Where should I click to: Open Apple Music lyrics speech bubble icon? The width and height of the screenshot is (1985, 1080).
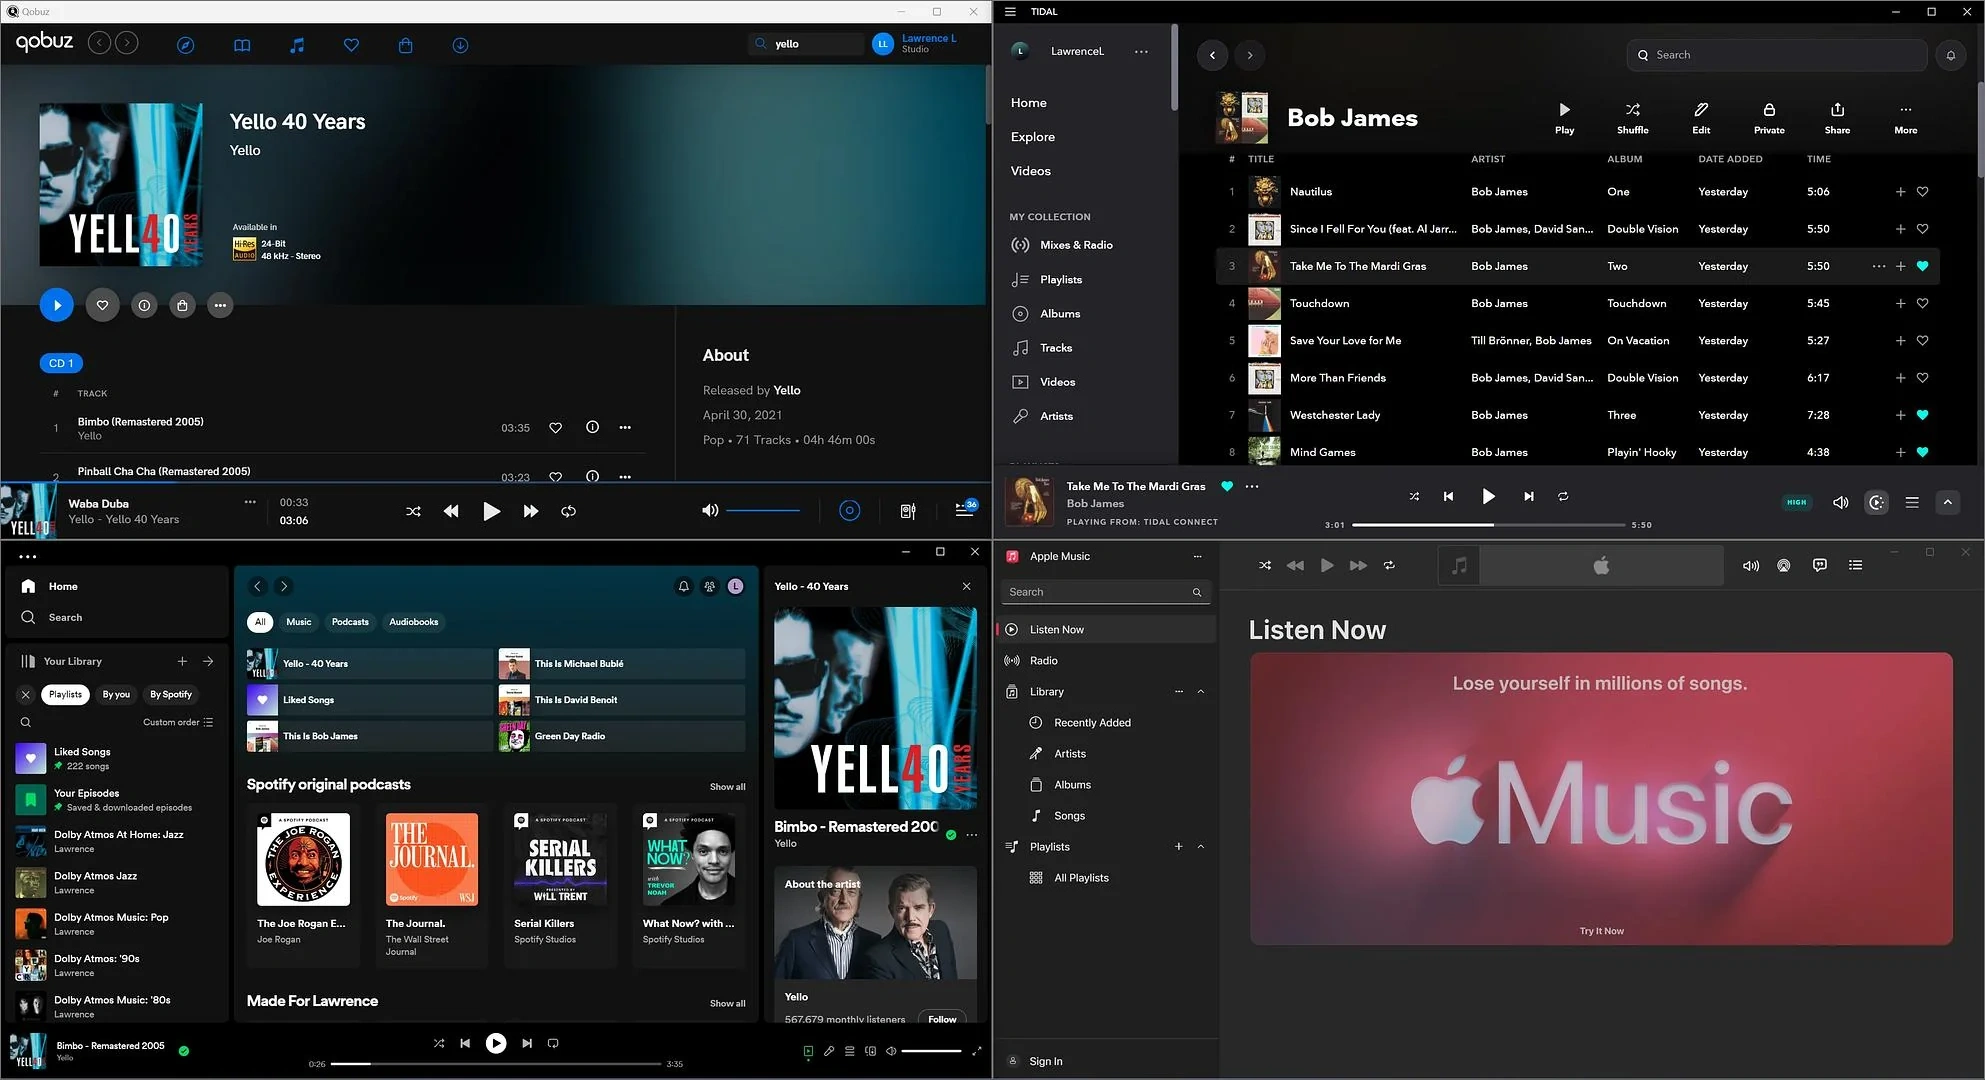[1819, 565]
